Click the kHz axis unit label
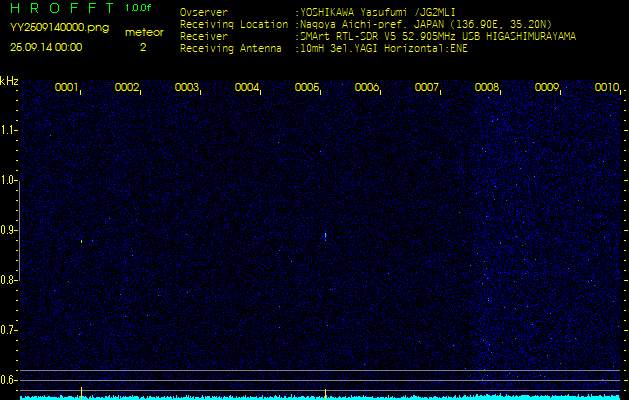 tap(9, 81)
